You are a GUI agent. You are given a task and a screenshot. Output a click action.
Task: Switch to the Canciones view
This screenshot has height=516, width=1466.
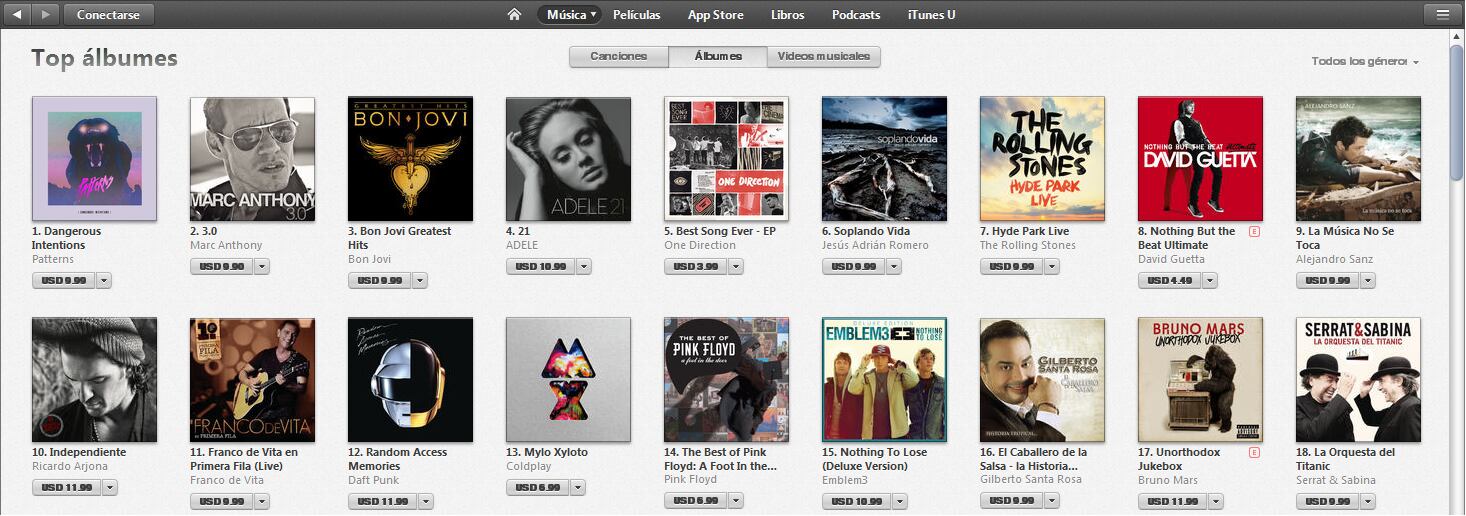pyautogui.click(x=619, y=56)
